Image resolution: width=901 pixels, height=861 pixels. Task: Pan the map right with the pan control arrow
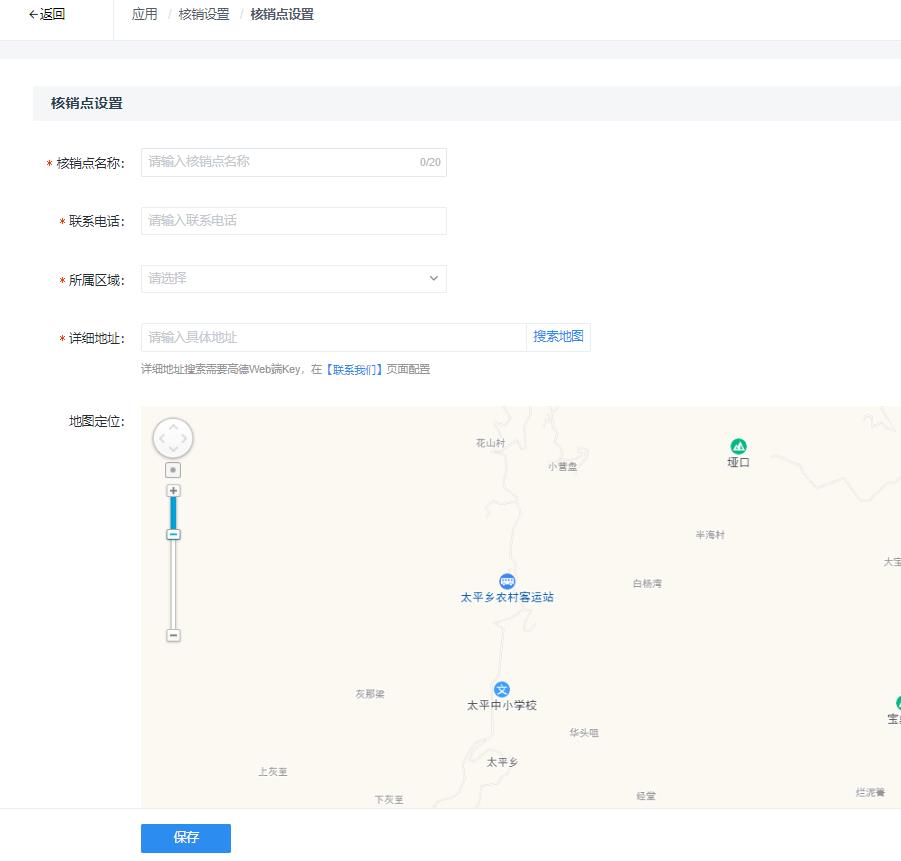185,438
